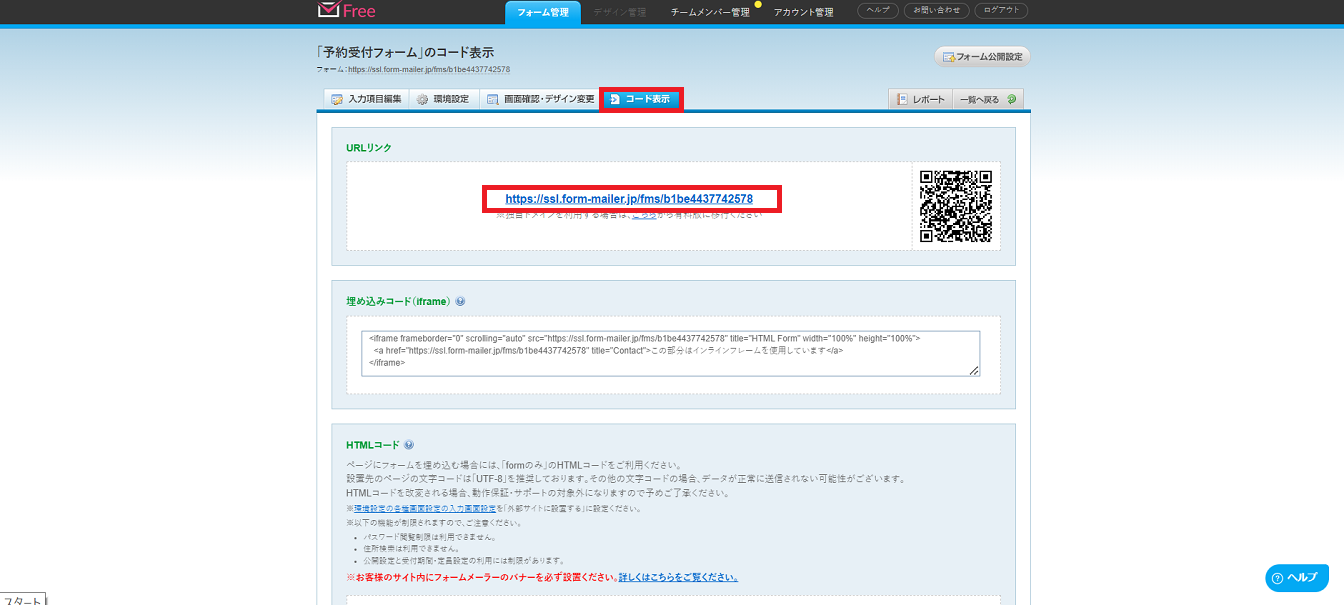Image resolution: width=1344 pixels, height=605 pixels.
Task: Click the help icon beside 埋め込みコード(iframe)
Action: 460,301
